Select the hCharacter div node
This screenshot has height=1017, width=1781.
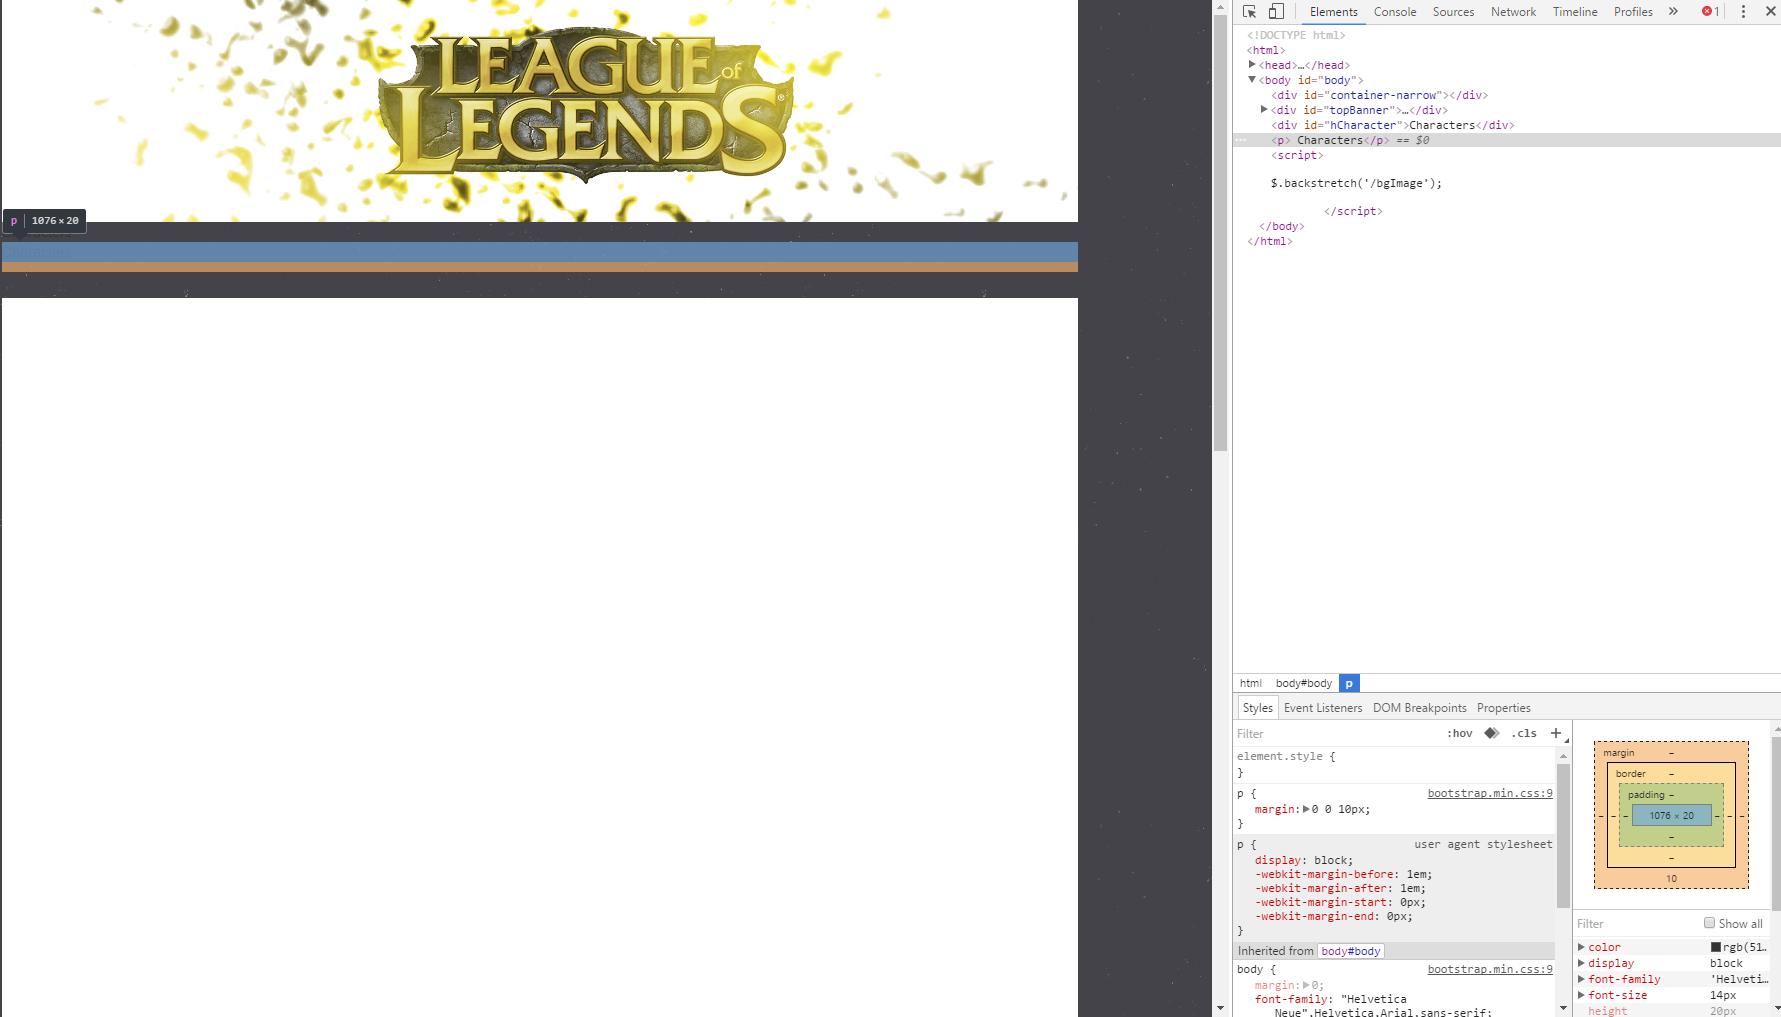tap(1393, 125)
